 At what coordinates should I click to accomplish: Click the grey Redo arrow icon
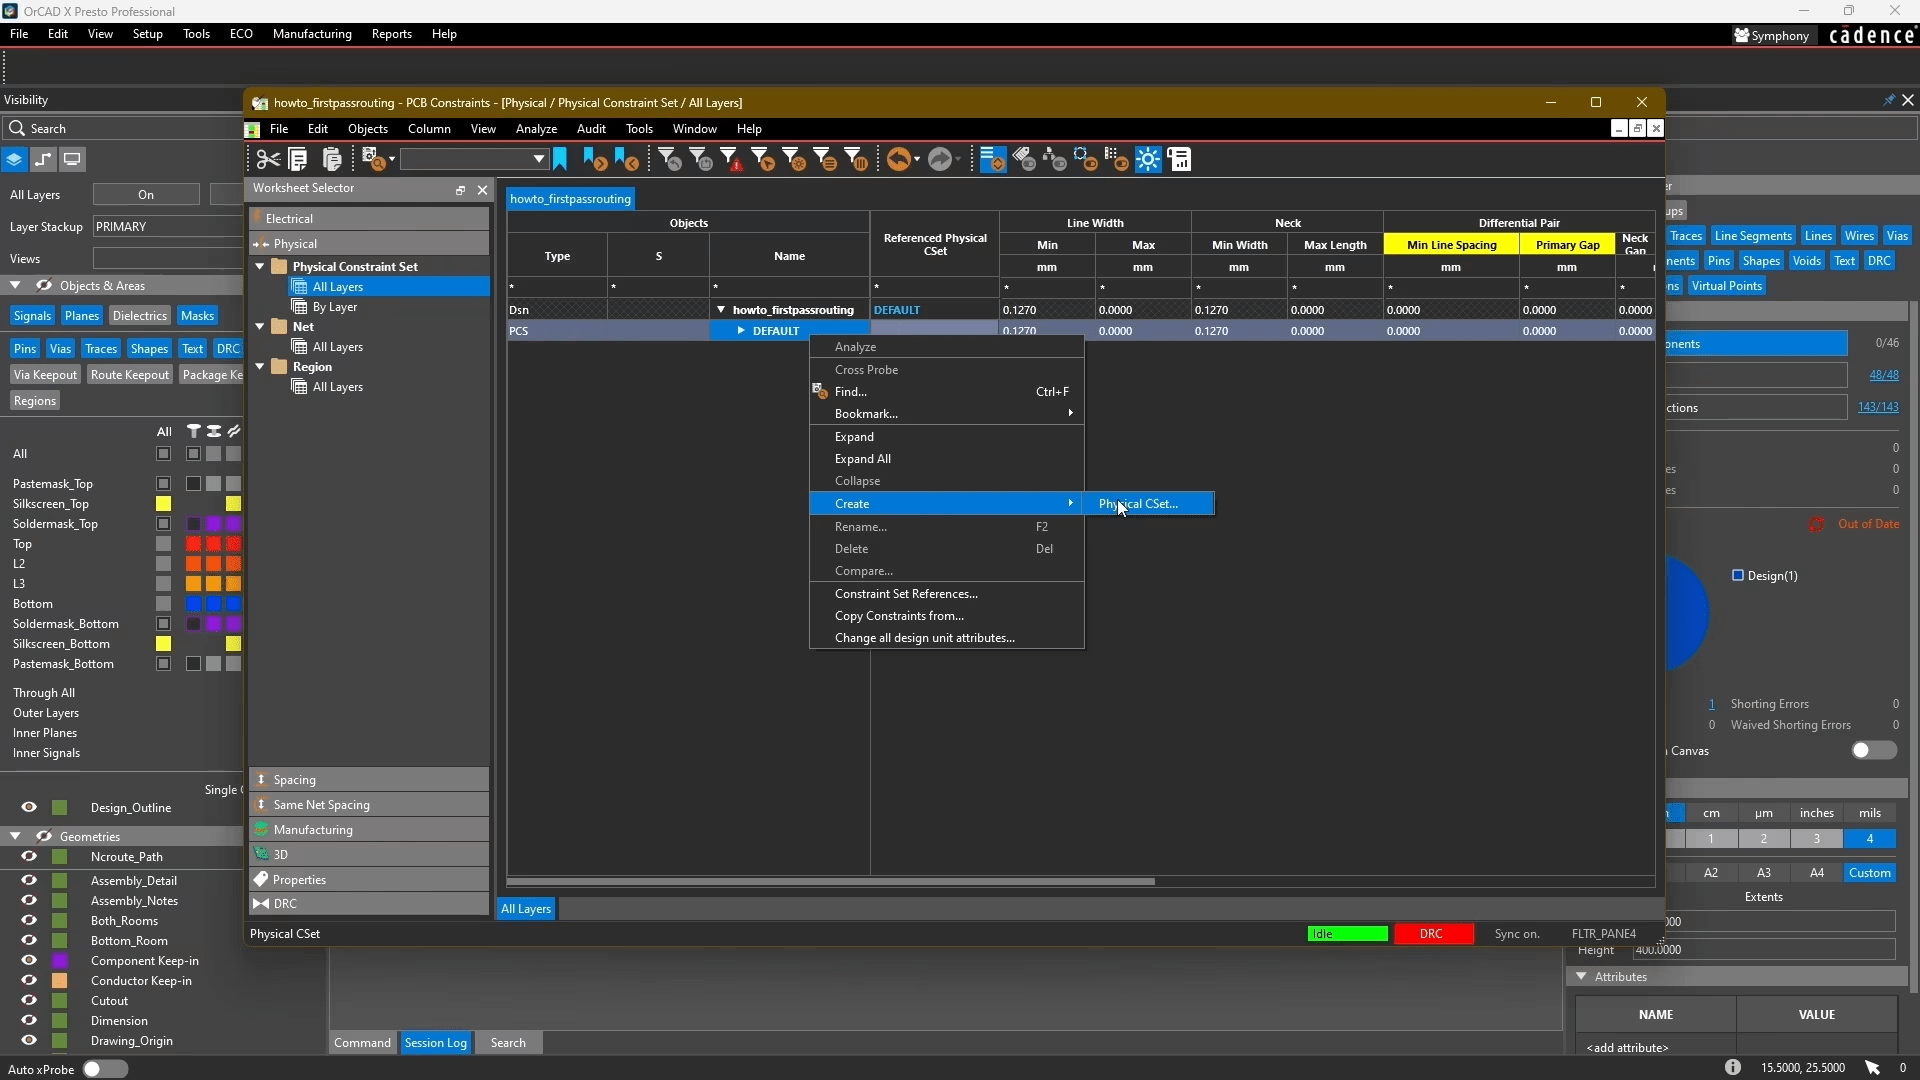(x=940, y=159)
